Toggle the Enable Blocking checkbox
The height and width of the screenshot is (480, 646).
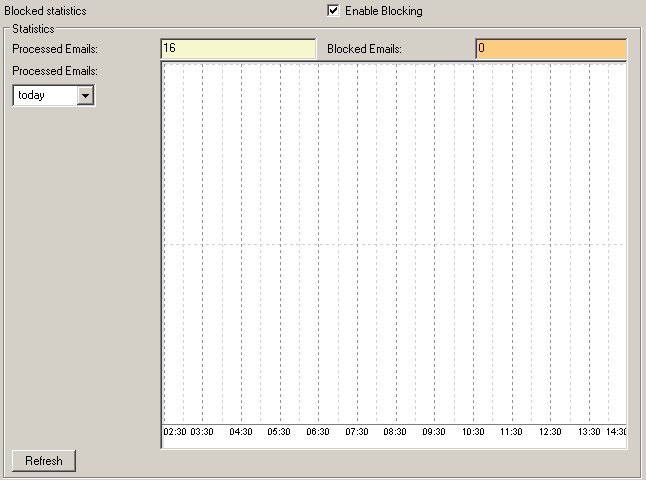[334, 11]
